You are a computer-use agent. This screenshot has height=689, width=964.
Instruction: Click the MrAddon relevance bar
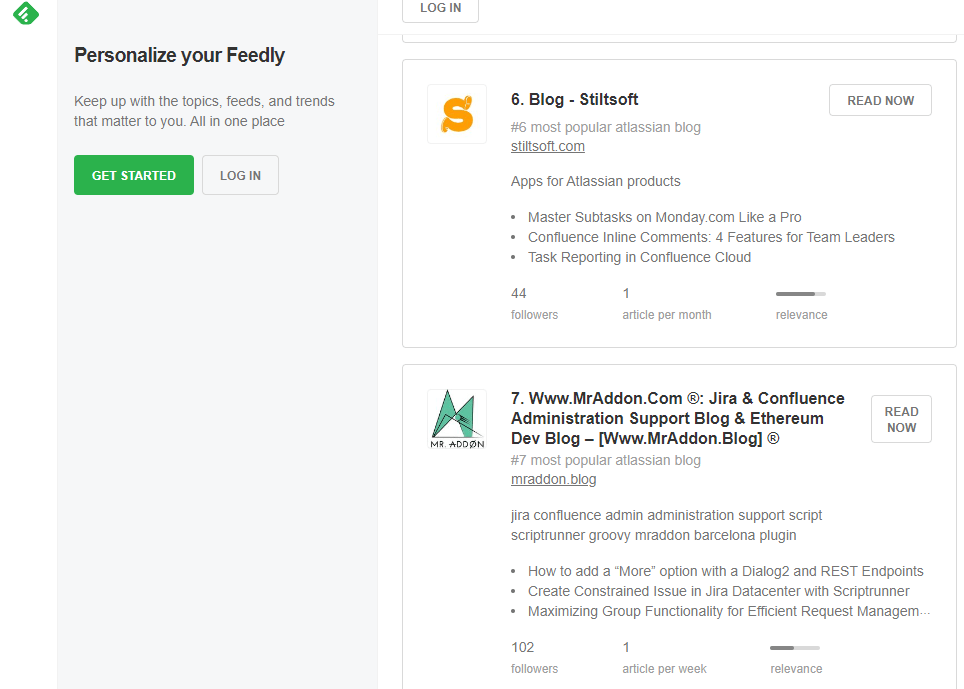point(795,648)
